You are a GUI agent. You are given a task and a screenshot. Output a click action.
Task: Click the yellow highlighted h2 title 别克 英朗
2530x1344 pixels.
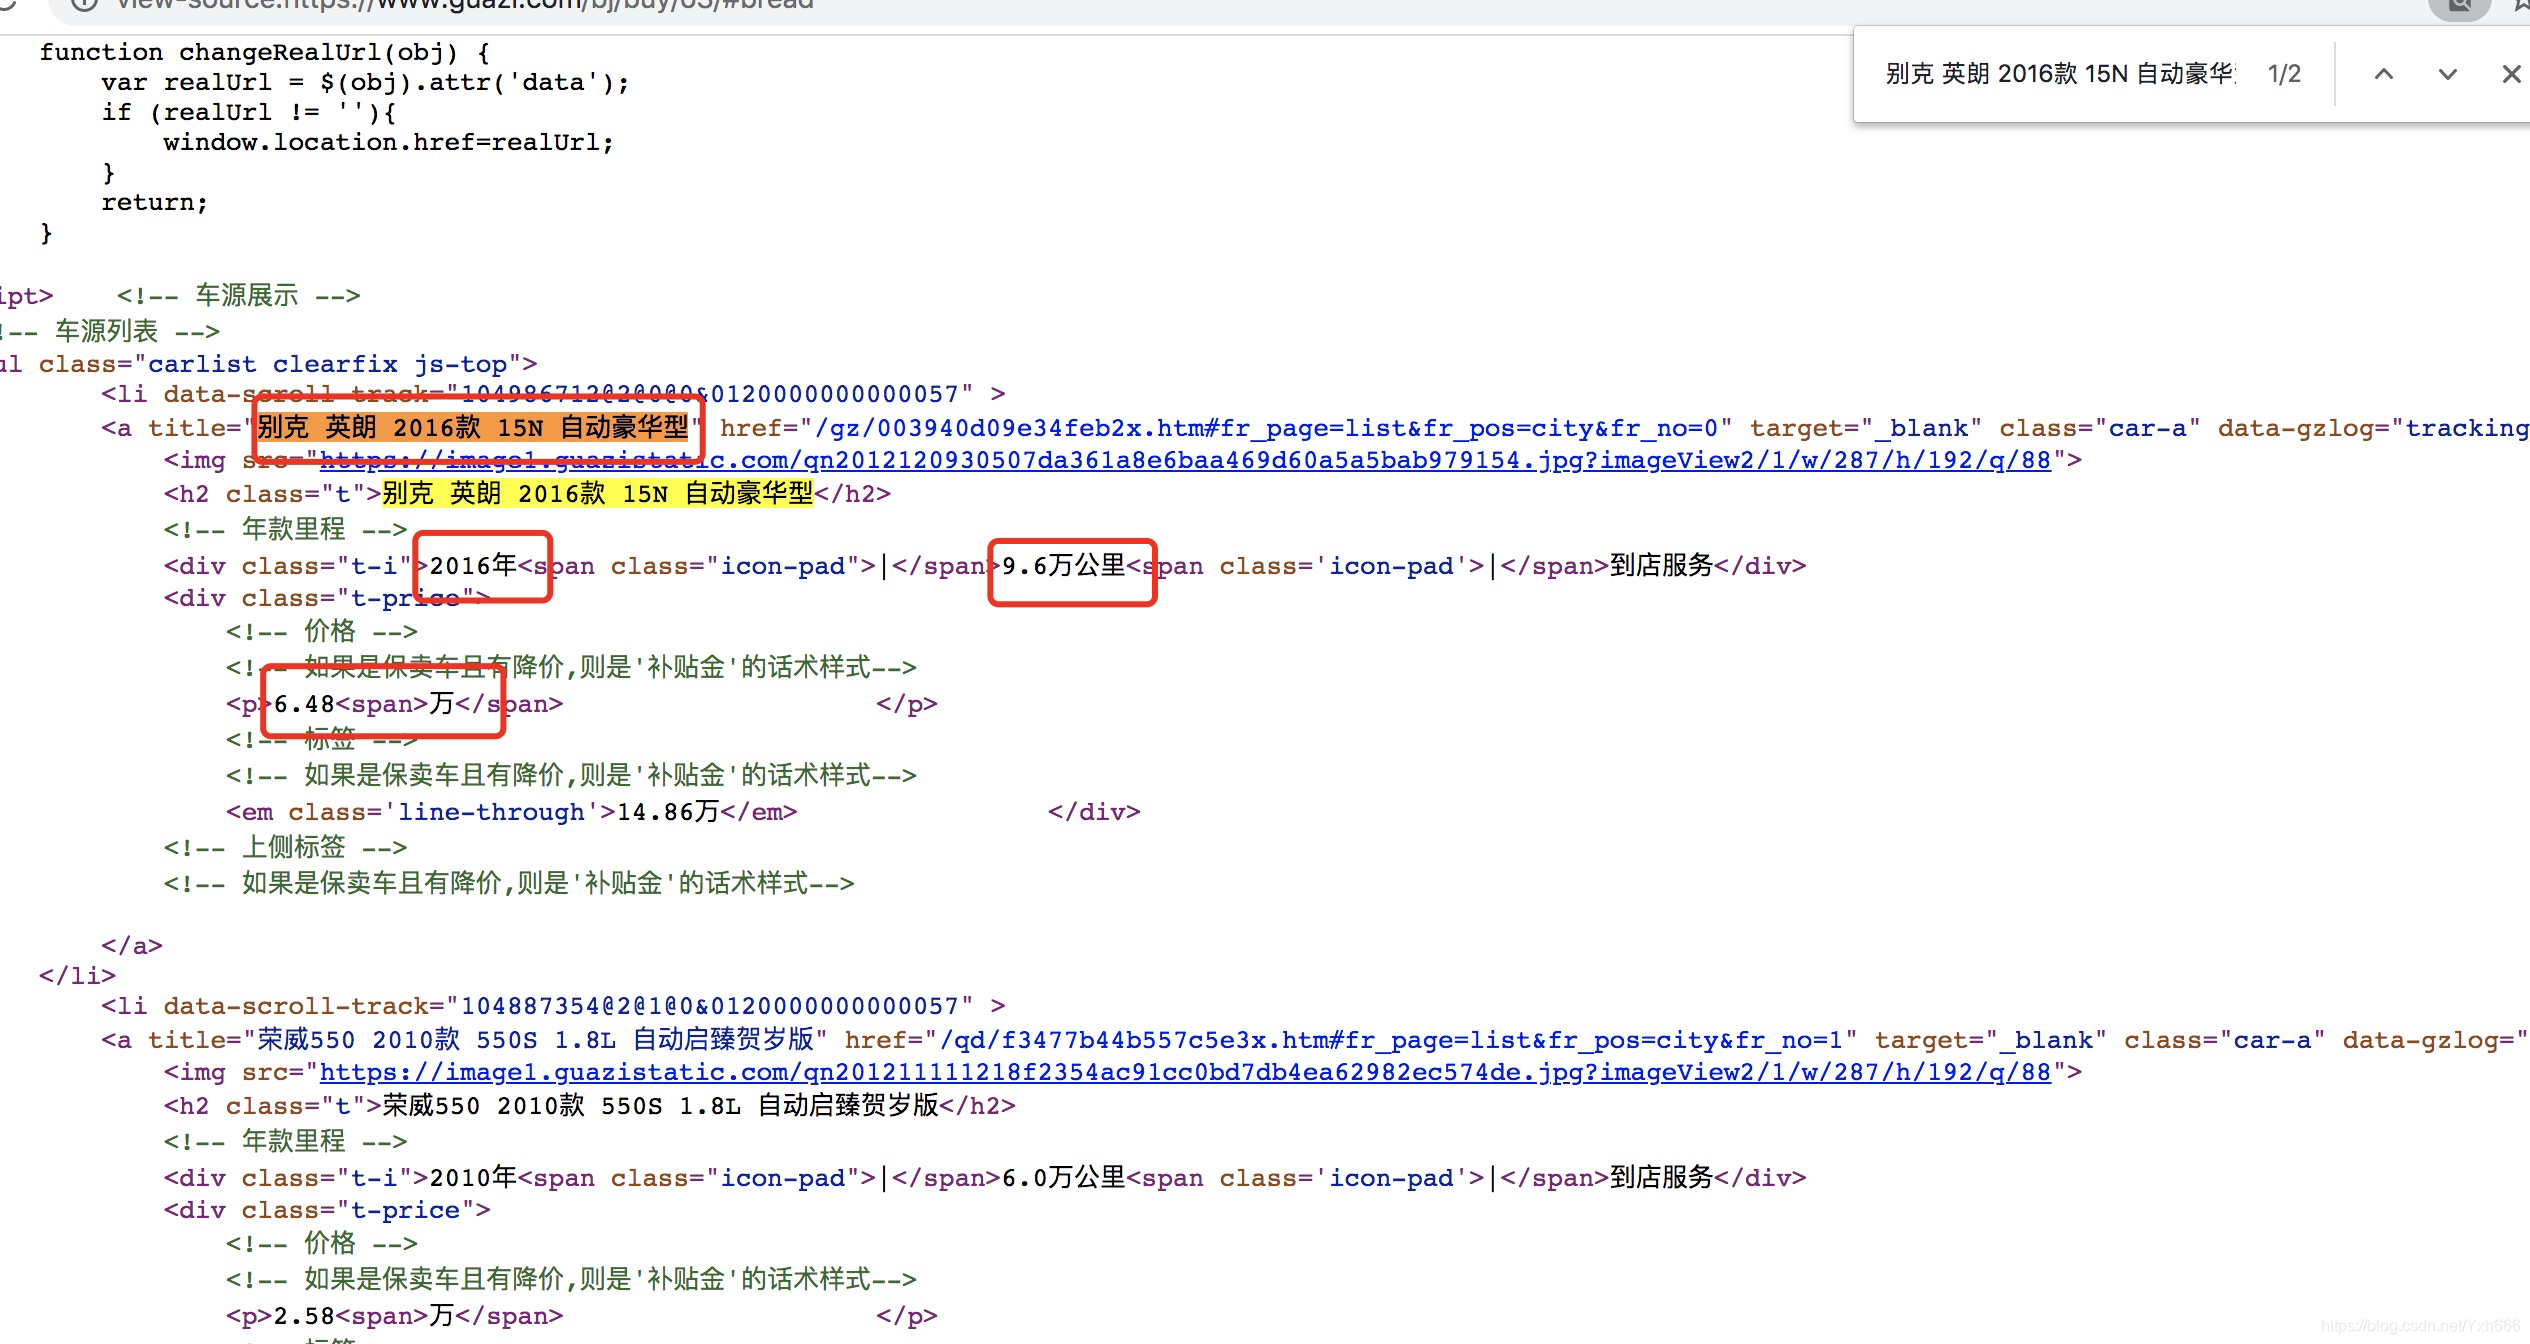tap(597, 493)
